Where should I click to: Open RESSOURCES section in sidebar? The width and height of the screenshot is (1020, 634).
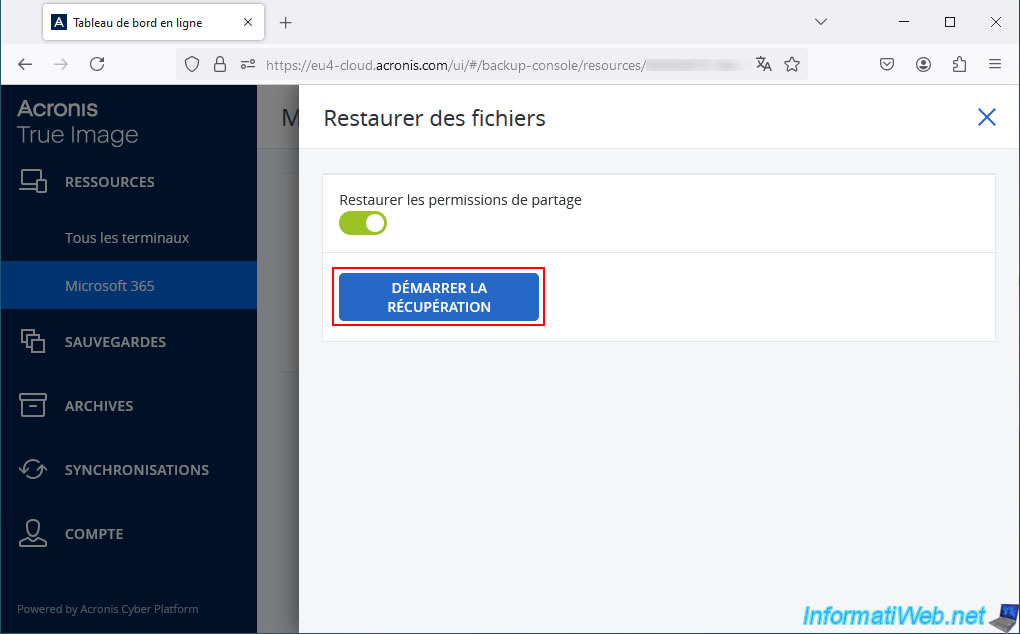click(109, 182)
